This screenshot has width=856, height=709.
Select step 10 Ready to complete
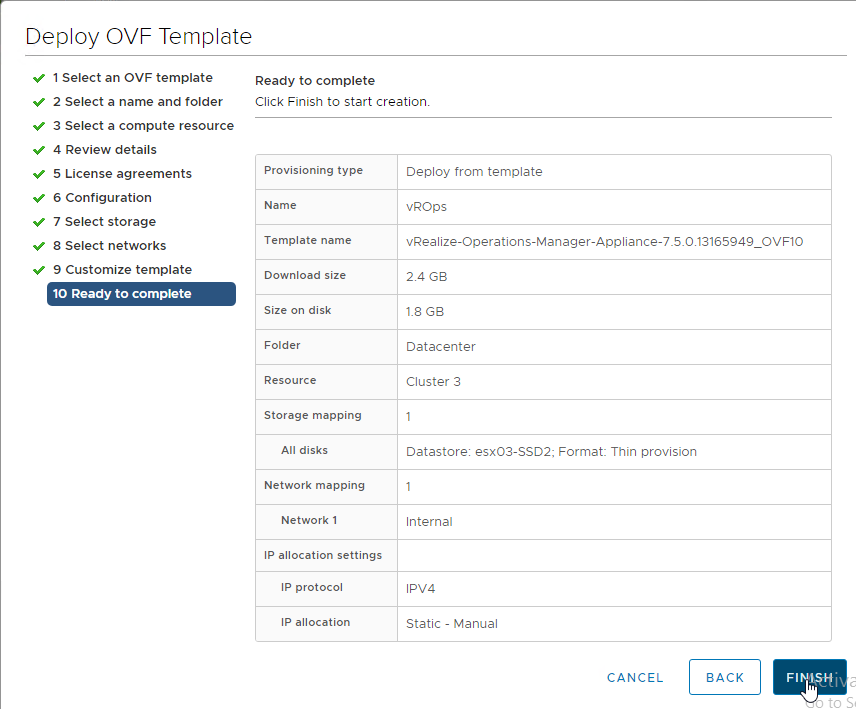pos(141,294)
